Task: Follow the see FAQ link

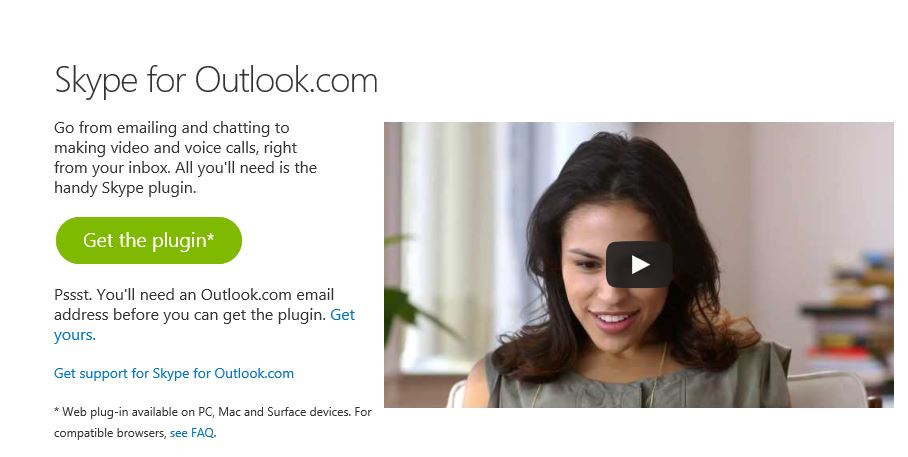Action: tap(192, 433)
